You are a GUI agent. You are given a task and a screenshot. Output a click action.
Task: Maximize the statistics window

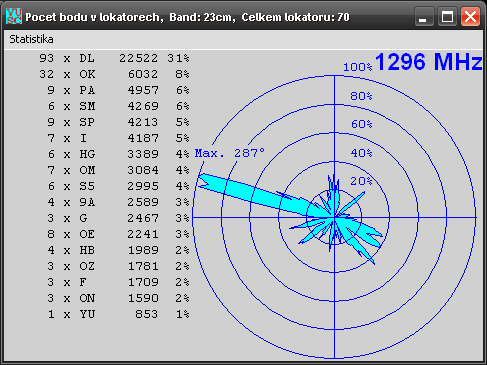(x=447, y=16)
